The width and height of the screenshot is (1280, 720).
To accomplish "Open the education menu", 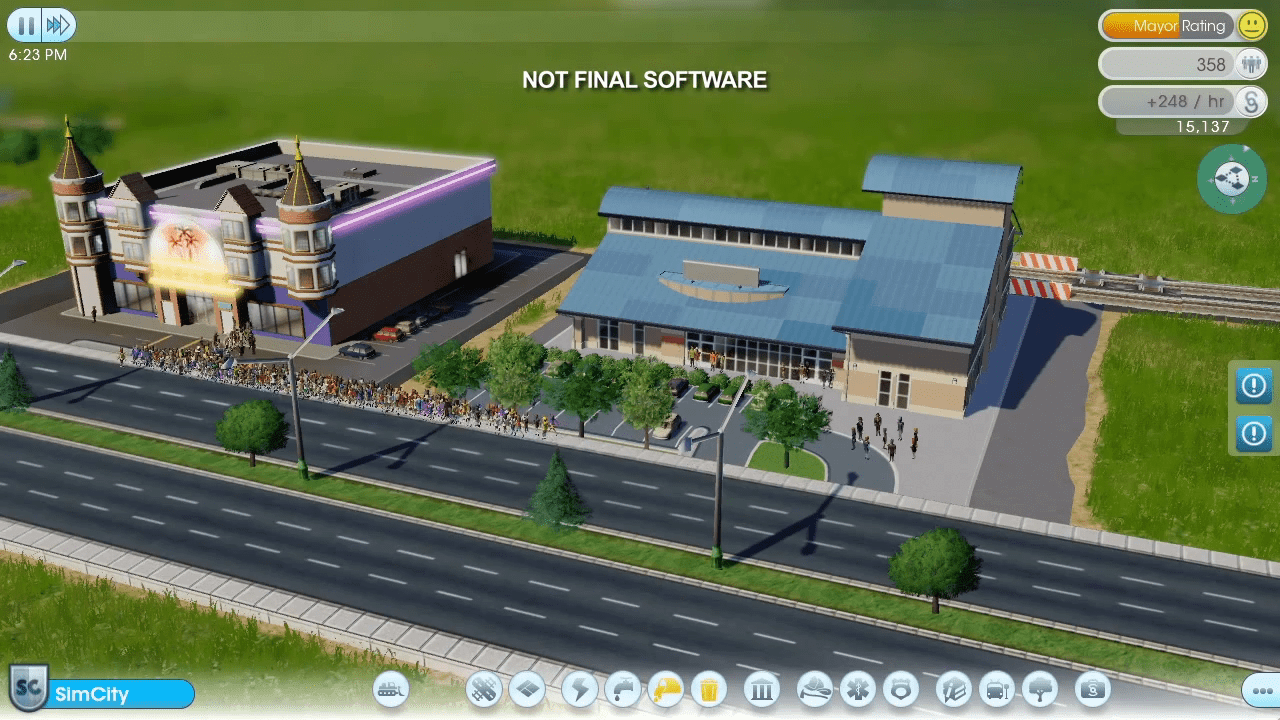I will click(952, 690).
